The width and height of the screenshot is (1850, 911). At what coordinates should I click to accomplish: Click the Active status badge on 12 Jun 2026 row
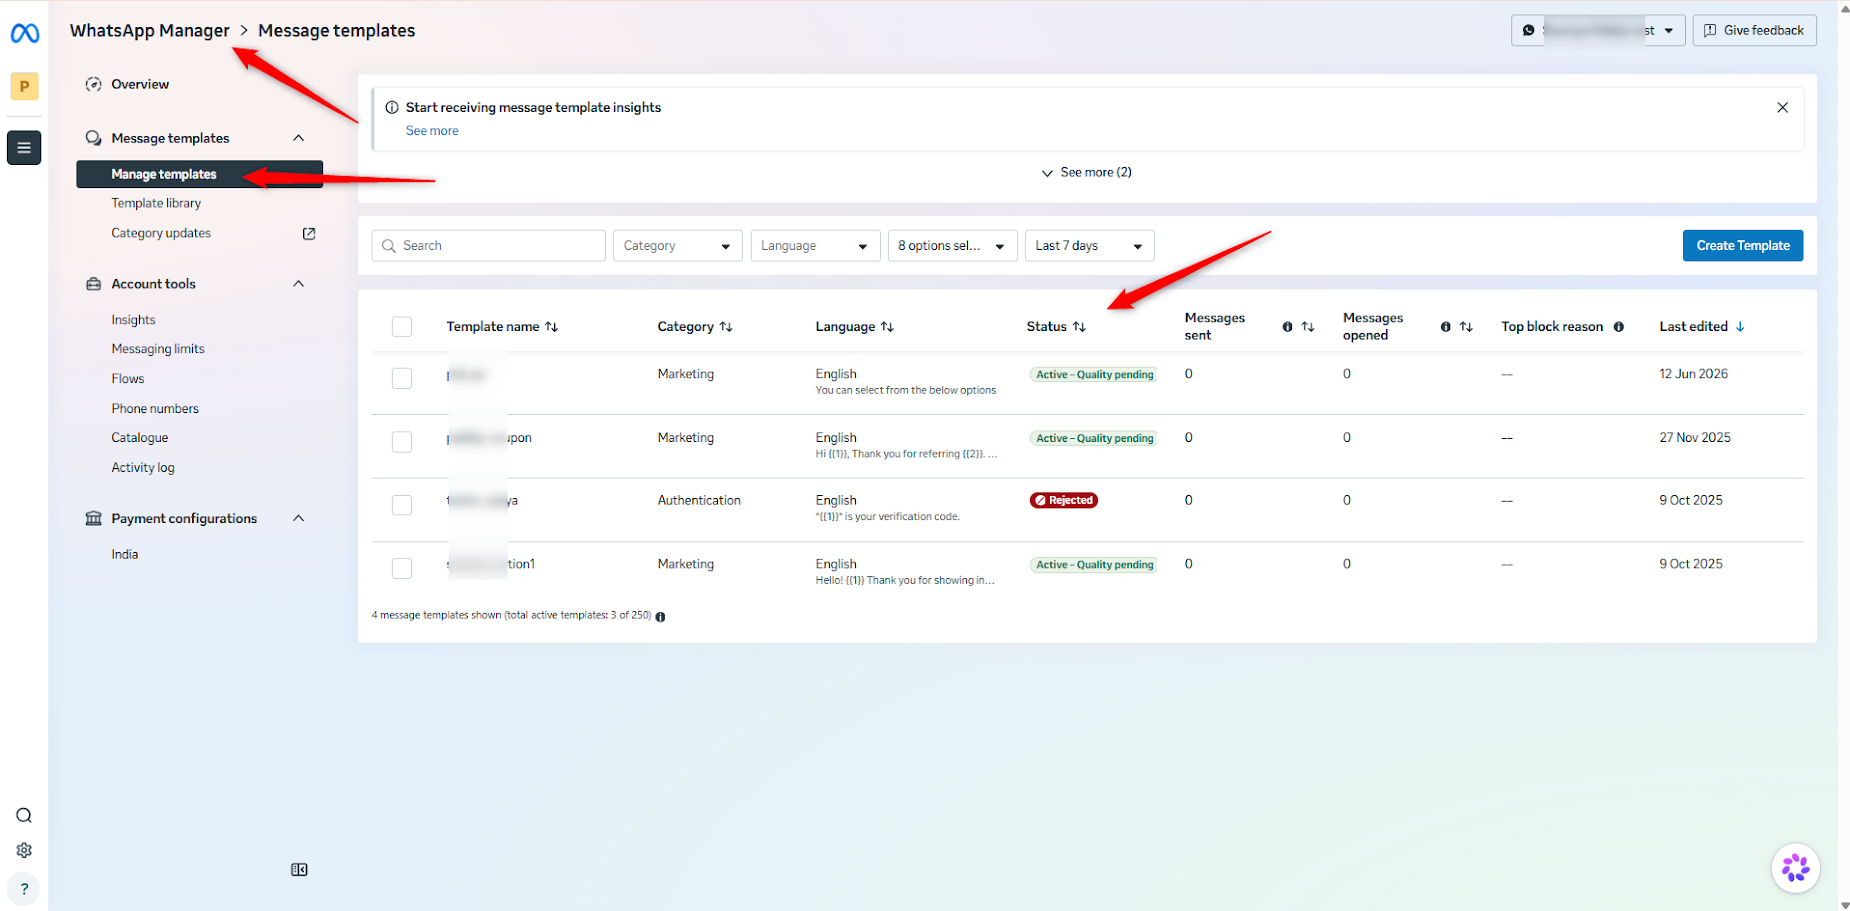click(x=1094, y=375)
